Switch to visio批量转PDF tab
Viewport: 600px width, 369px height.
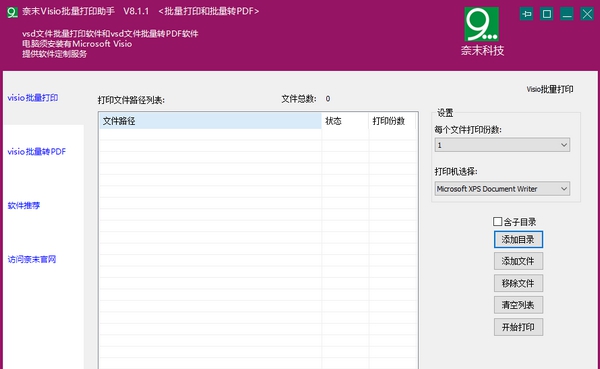37,152
